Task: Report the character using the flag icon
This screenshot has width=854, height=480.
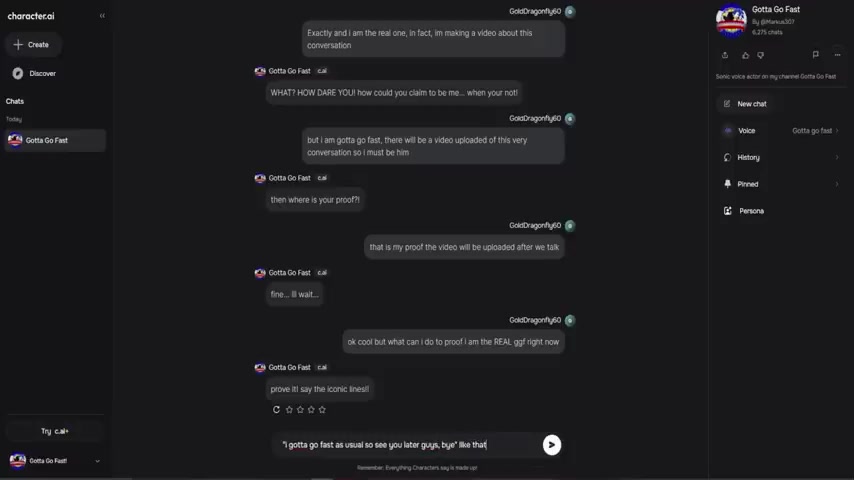Action: [815, 54]
